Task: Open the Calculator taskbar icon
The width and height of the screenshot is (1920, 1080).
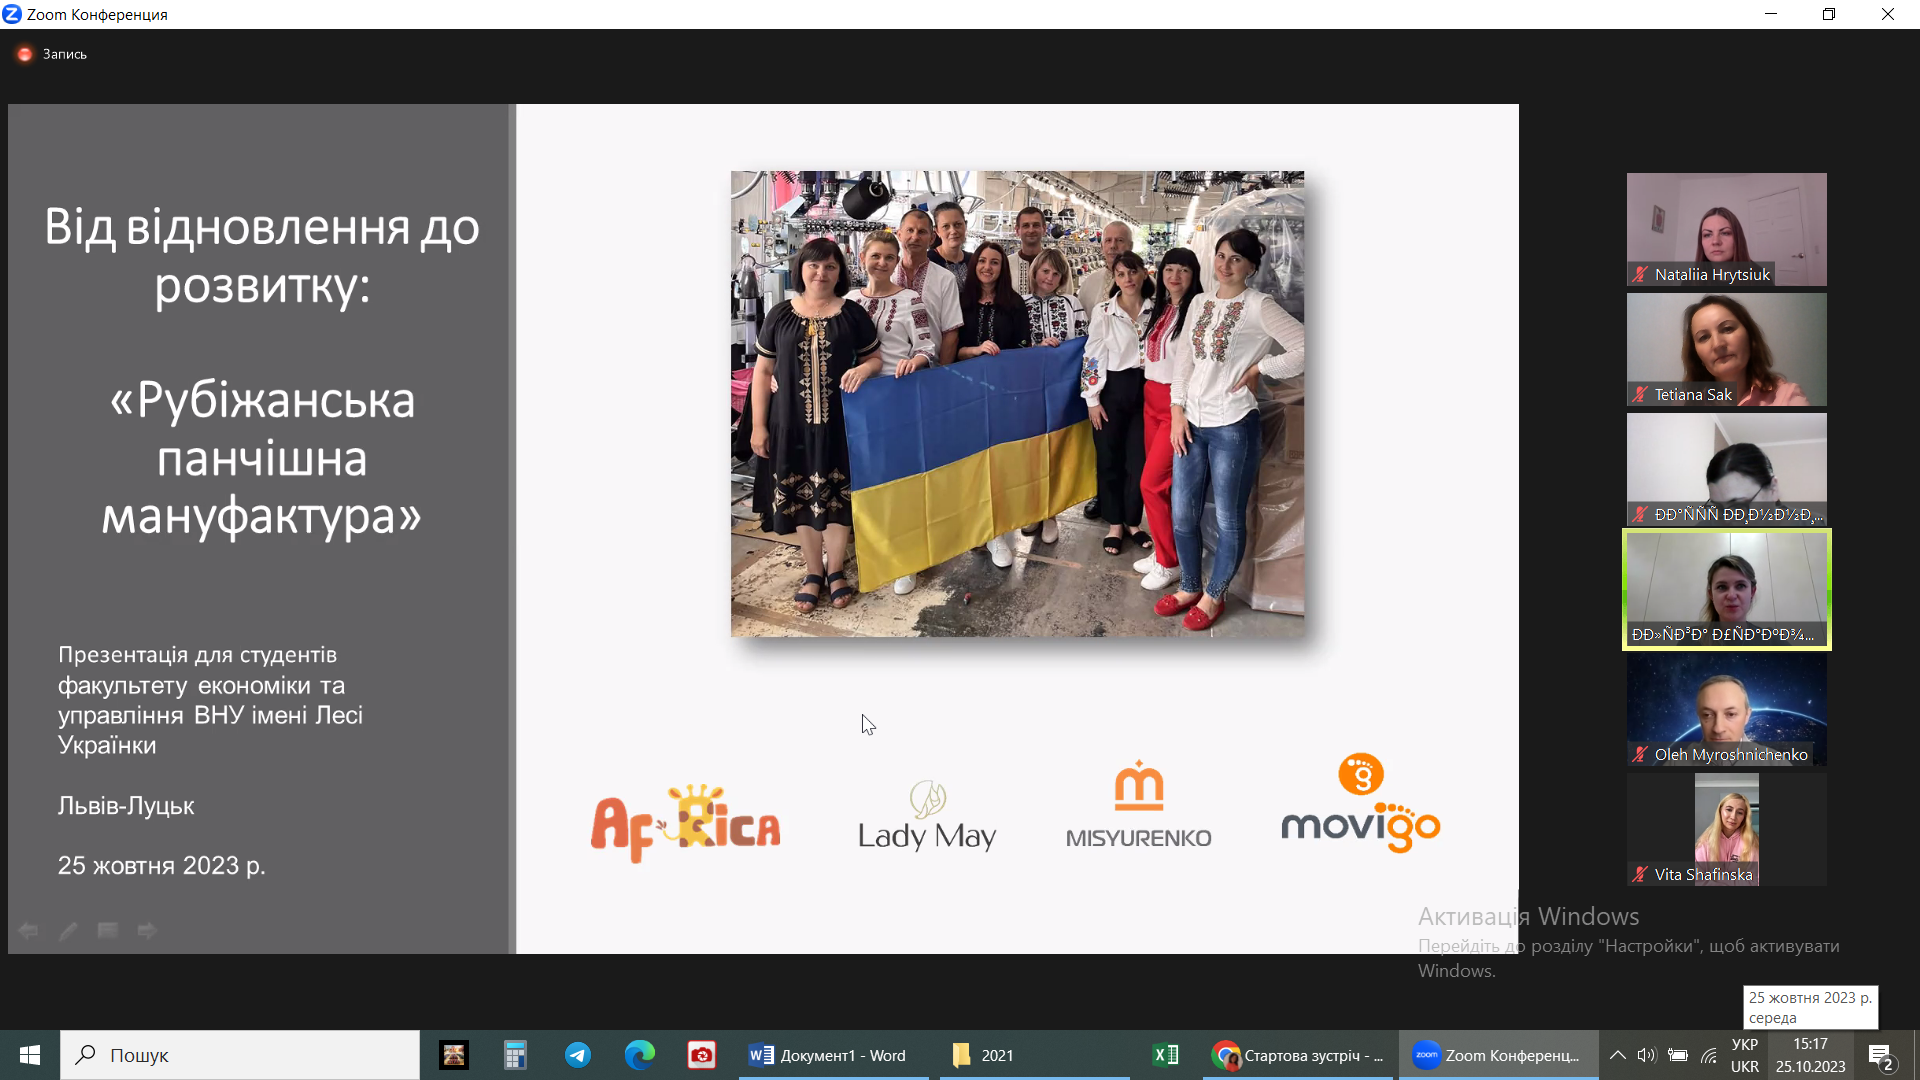Action: click(515, 1055)
